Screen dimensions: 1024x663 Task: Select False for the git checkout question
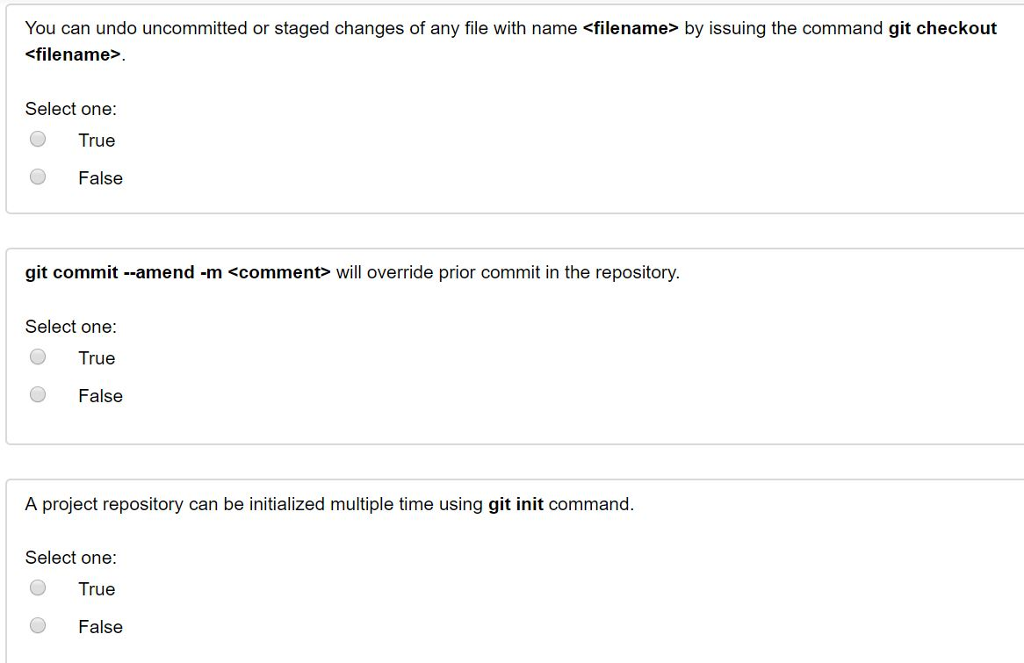(x=37, y=176)
